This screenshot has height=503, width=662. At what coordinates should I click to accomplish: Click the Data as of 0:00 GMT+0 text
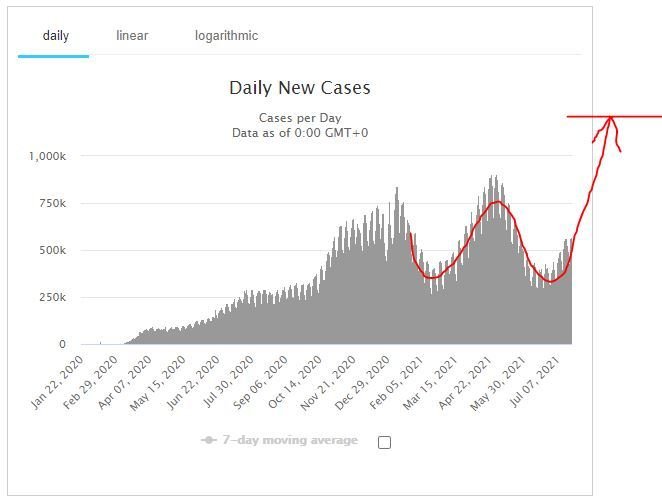300,133
